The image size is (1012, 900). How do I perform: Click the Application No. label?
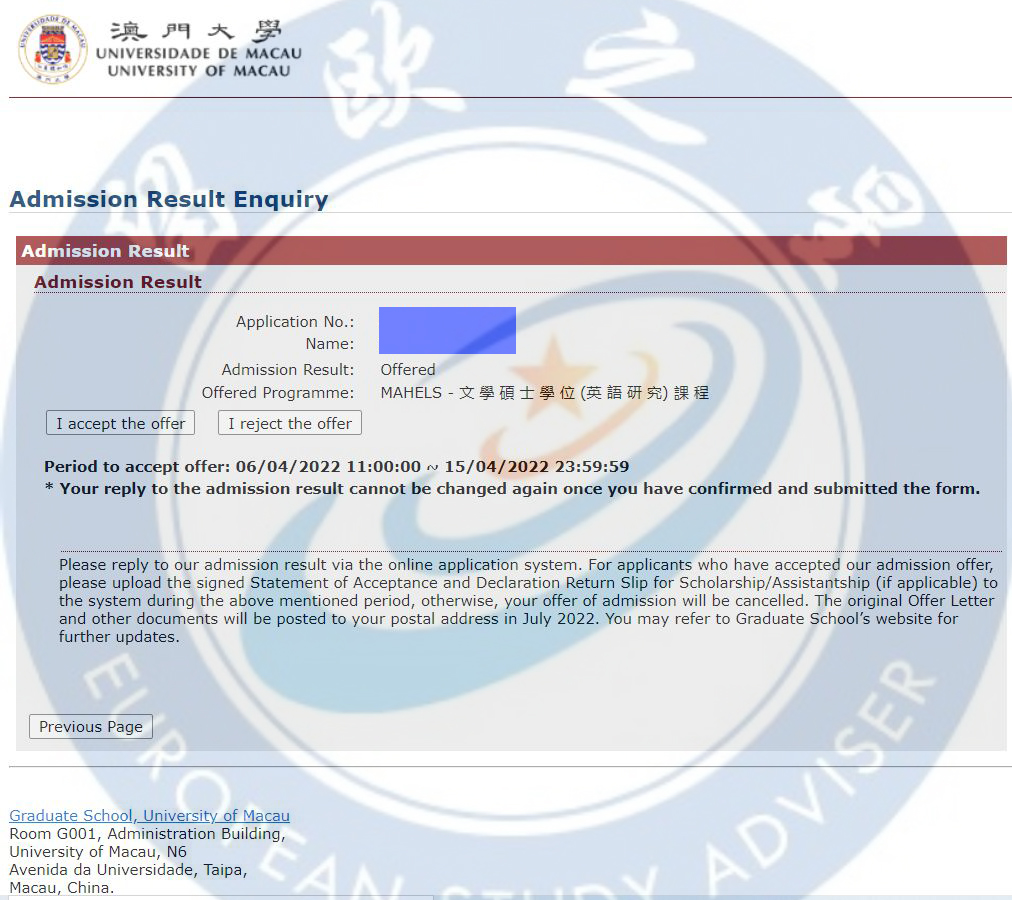(295, 322)
